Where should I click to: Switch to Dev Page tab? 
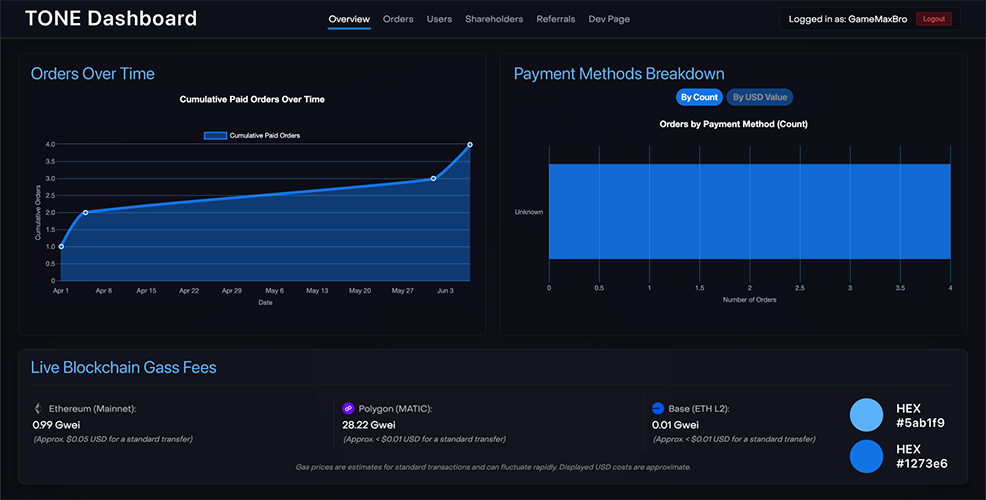point(609,19)
